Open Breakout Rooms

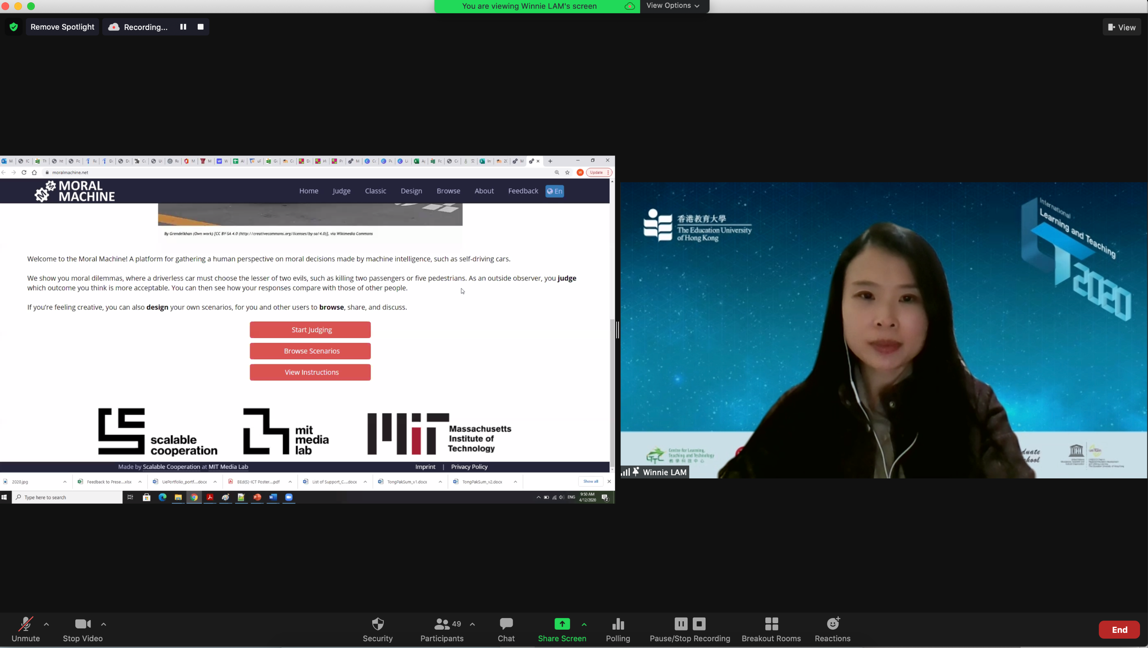coord(771,629)
